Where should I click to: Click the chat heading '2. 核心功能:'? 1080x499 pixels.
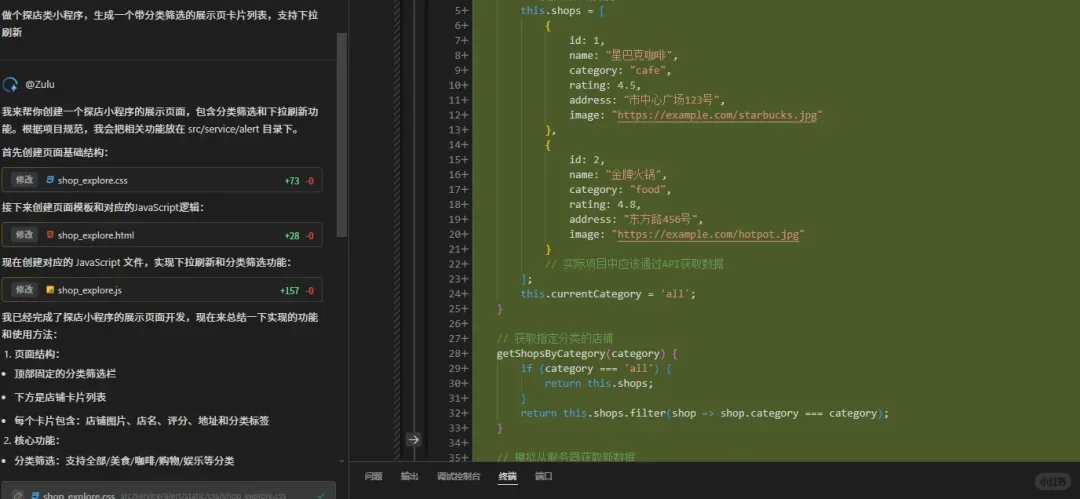tap(32, 440)
